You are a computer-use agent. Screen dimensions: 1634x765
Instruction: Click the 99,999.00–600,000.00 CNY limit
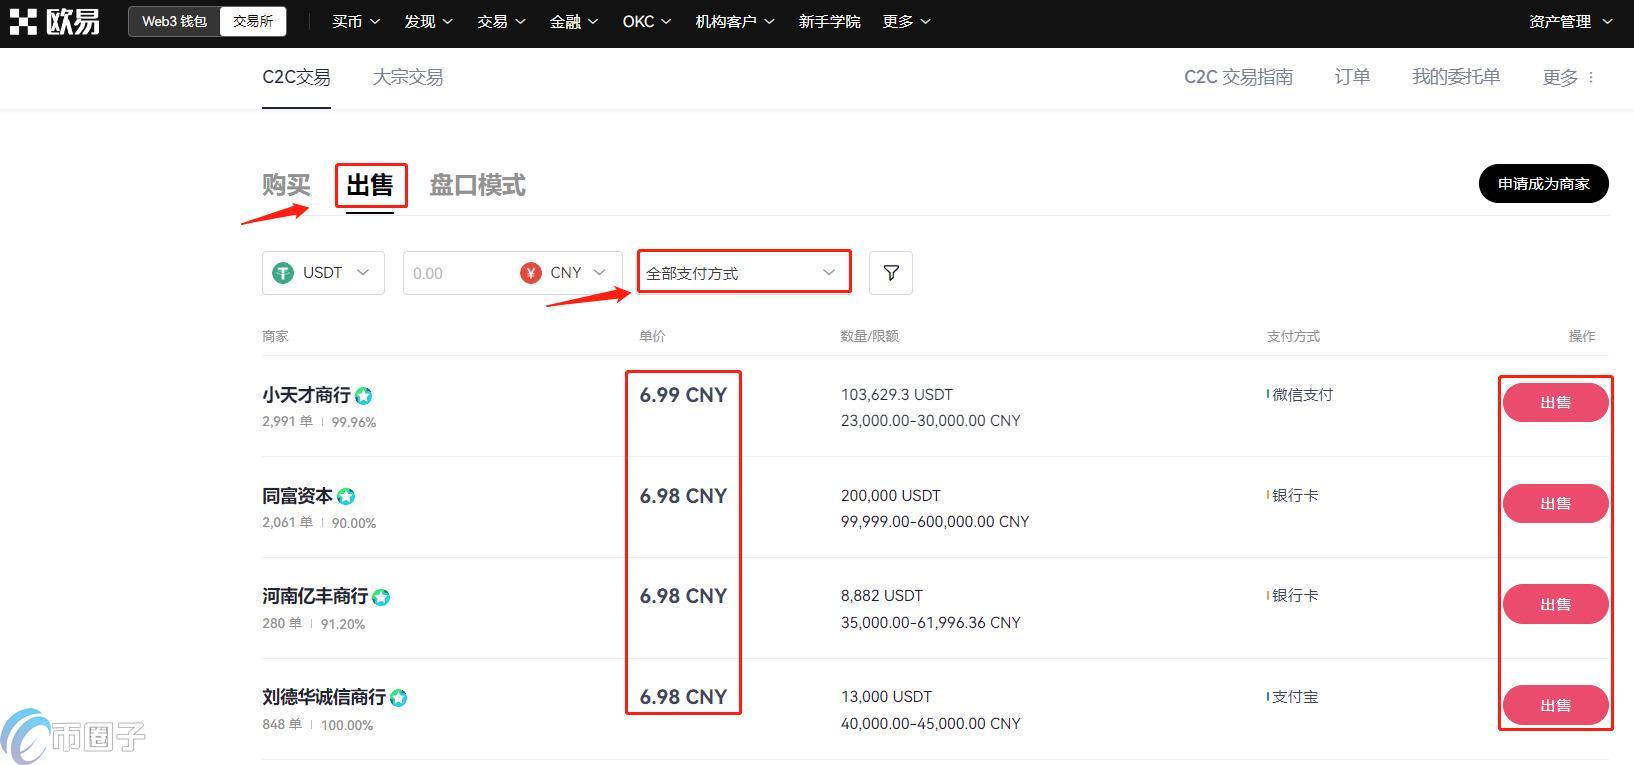coord(935,522)
